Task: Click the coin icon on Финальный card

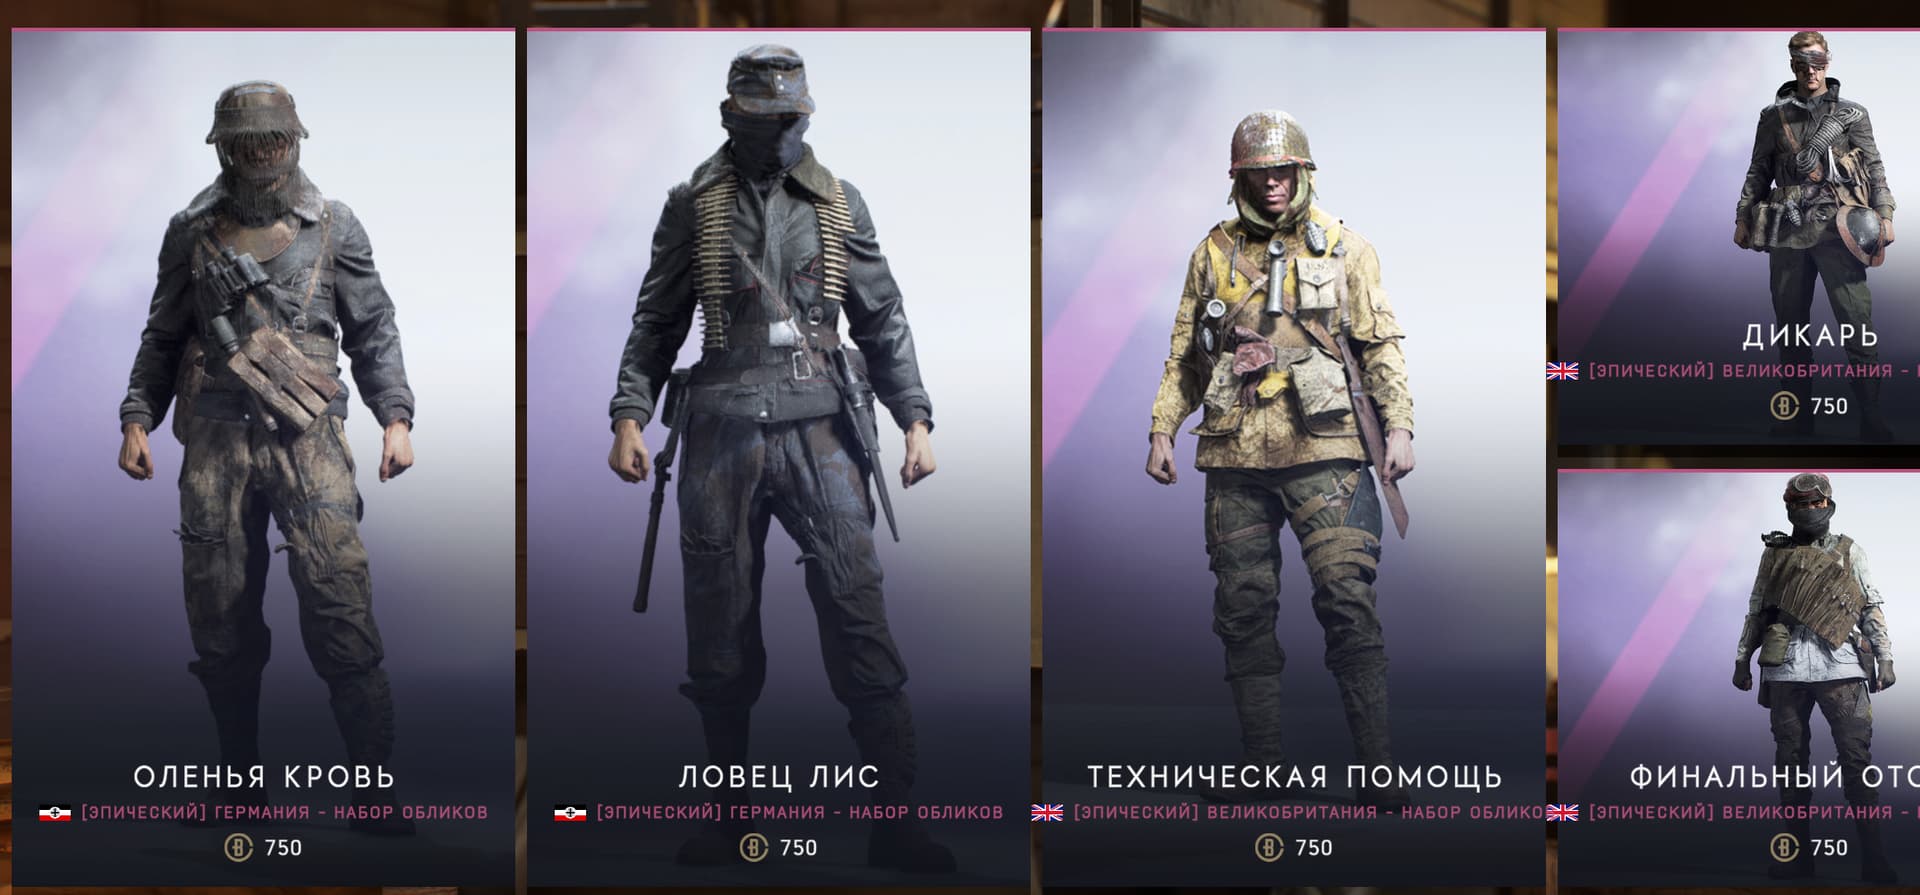Action: 1784,848
